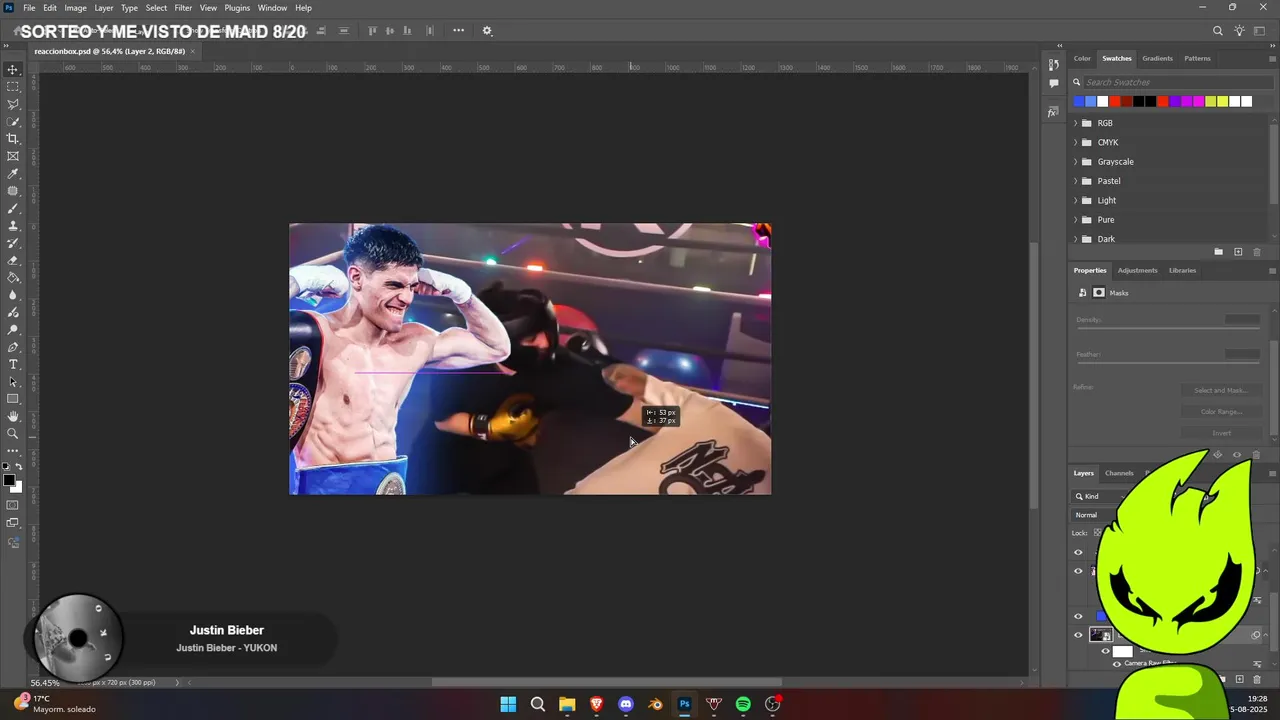The image size is (1280, 720).
Task: Expand the Light swatch group
Action: 1076,200
